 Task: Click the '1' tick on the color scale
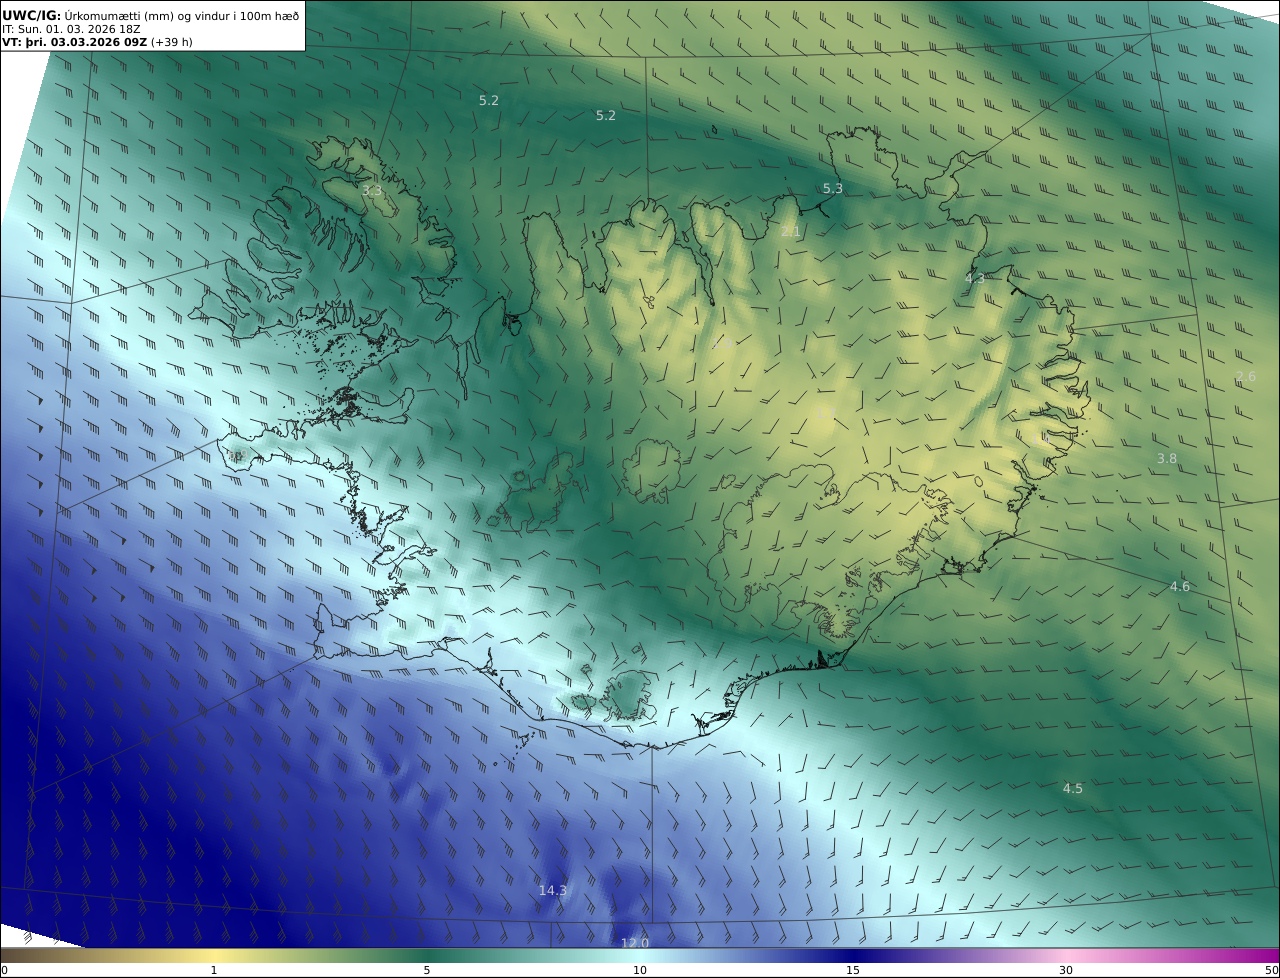(x=214, y=970)
